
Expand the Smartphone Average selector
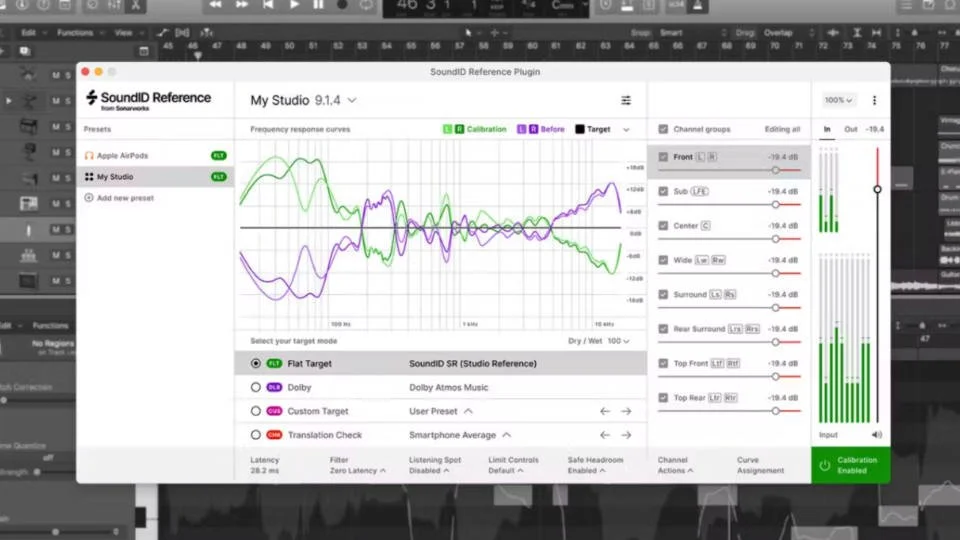coord(460,435)
